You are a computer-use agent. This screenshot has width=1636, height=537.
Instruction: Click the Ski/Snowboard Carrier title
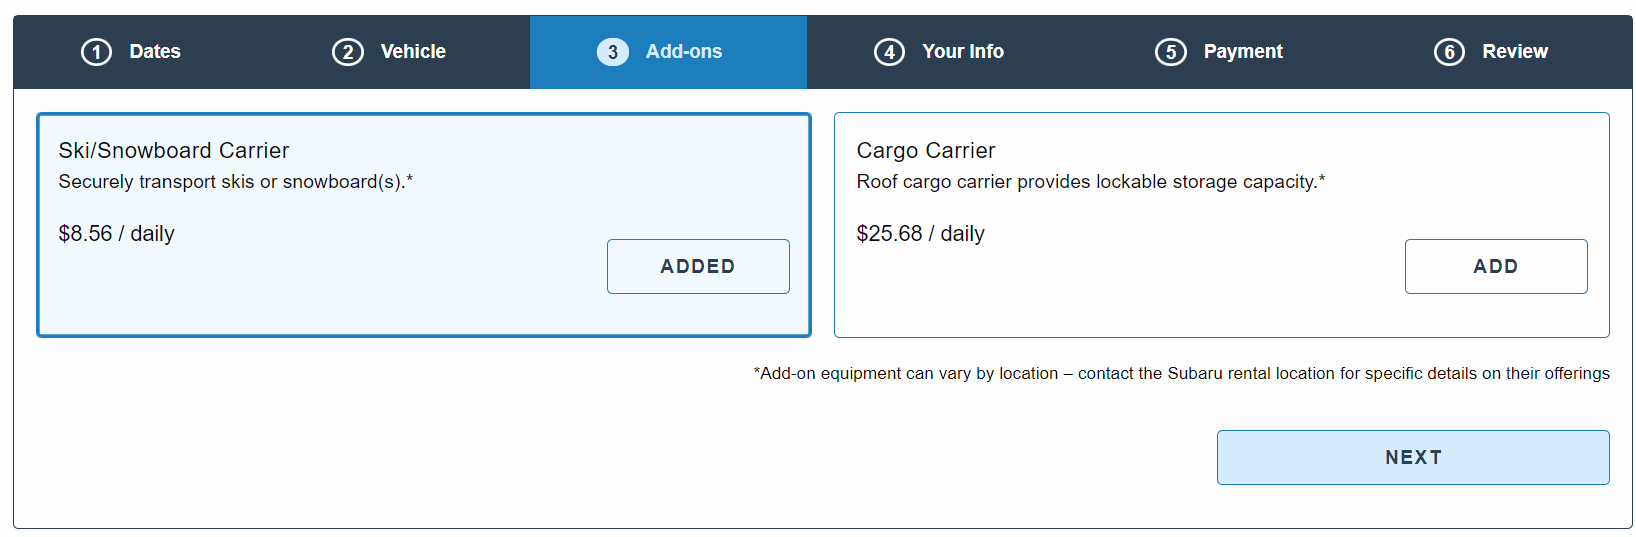[174, 150]
